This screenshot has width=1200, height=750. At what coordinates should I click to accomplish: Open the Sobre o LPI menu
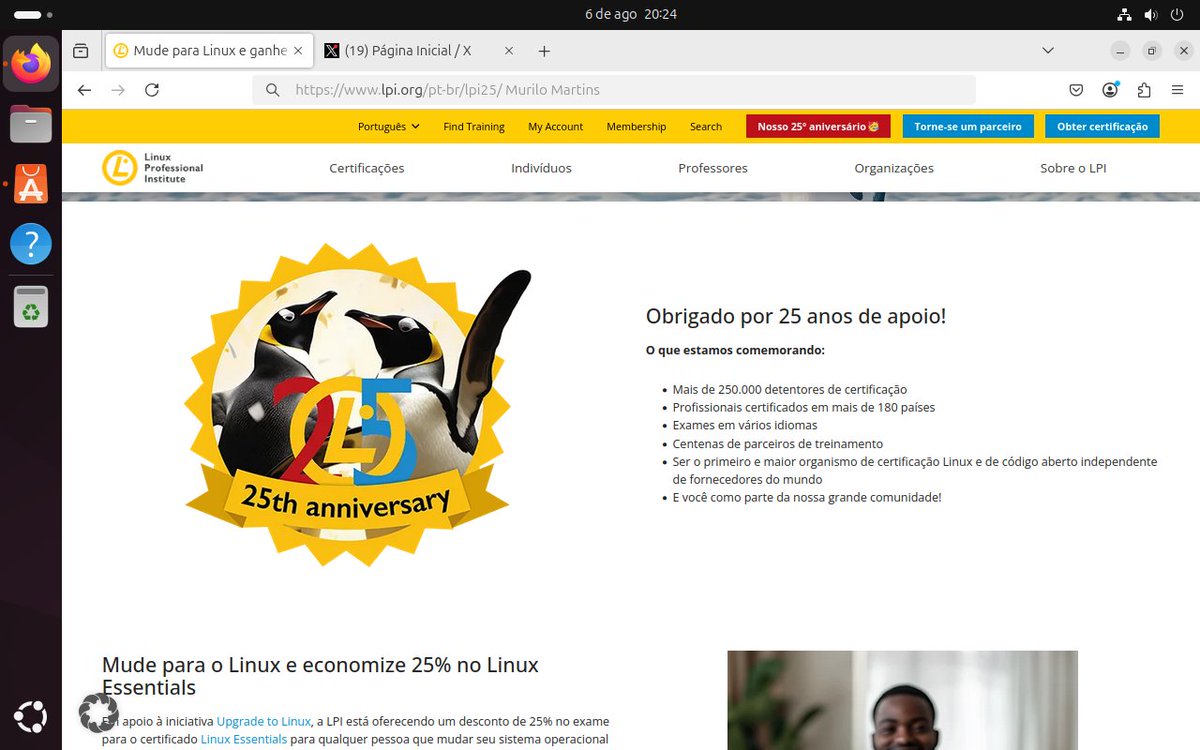tap(1073, 168)
